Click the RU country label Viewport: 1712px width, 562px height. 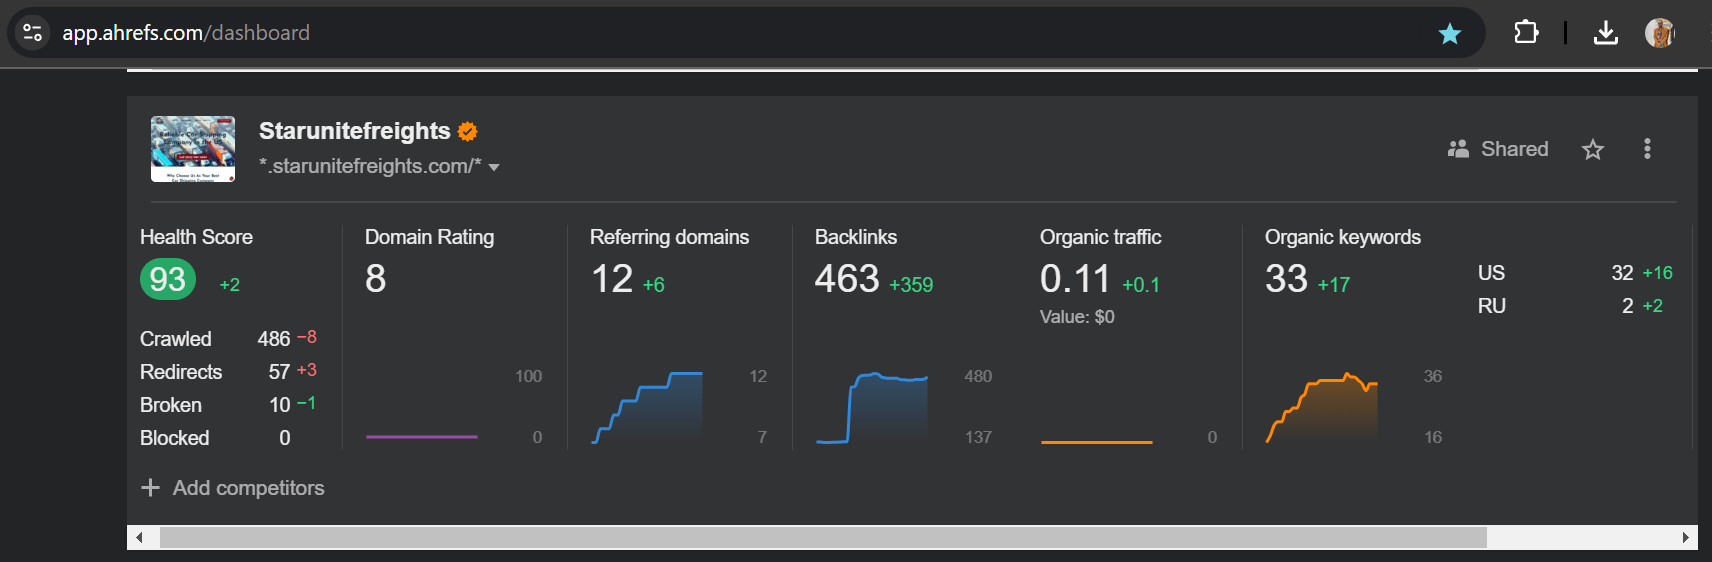pos(1492,306)
